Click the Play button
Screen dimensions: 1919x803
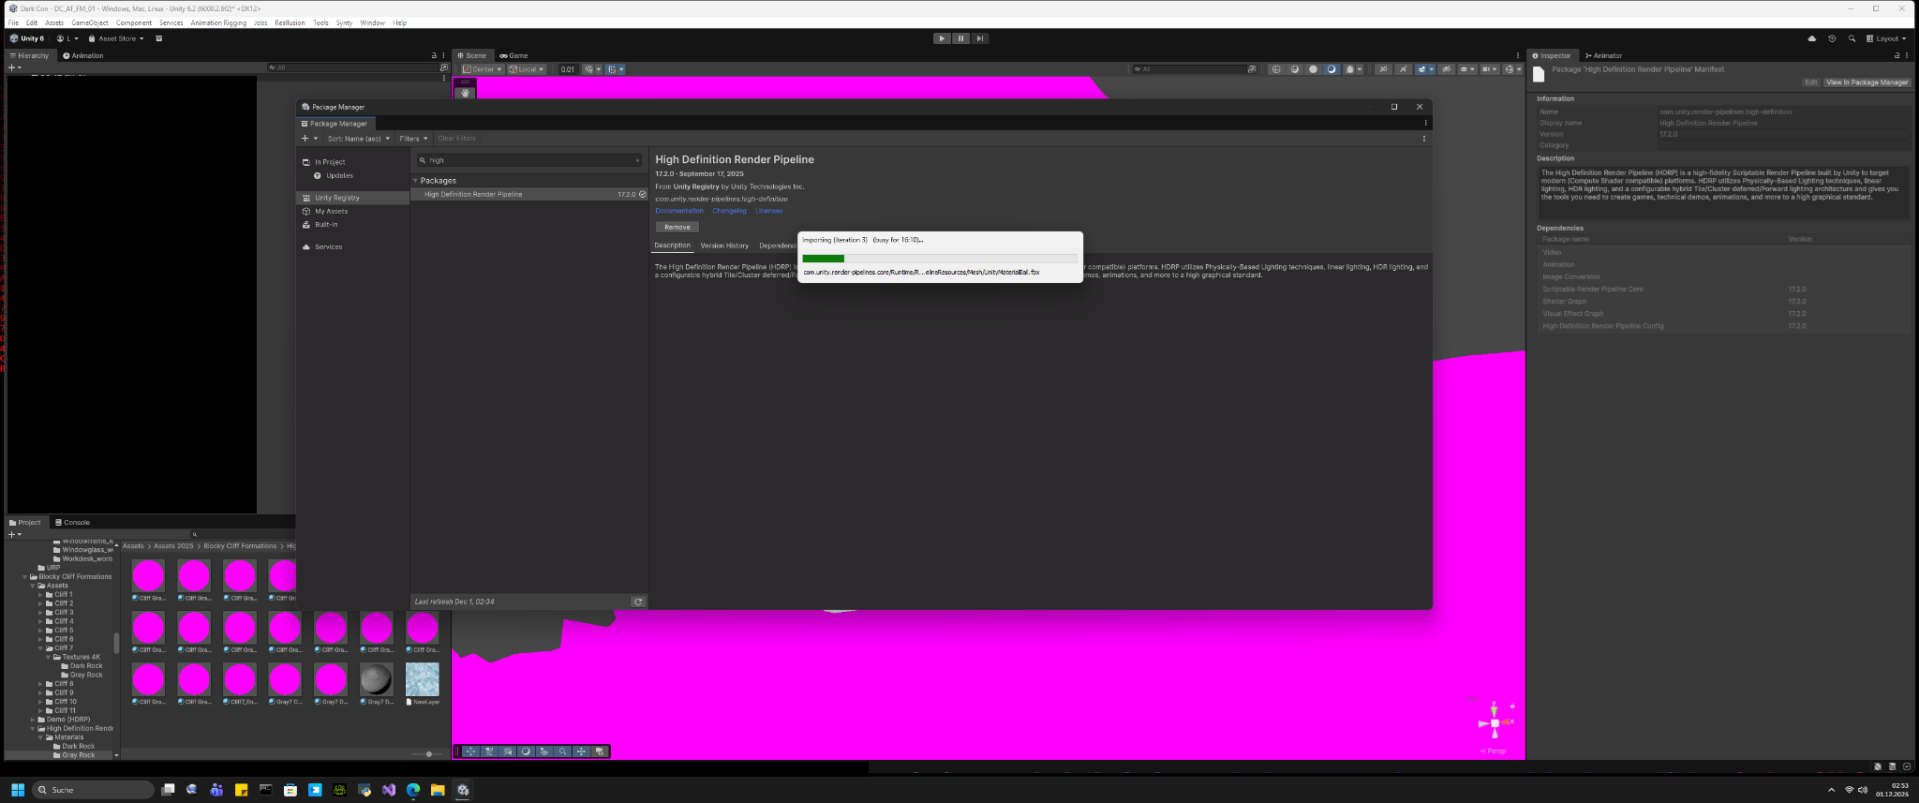click(x=942, y=38)
